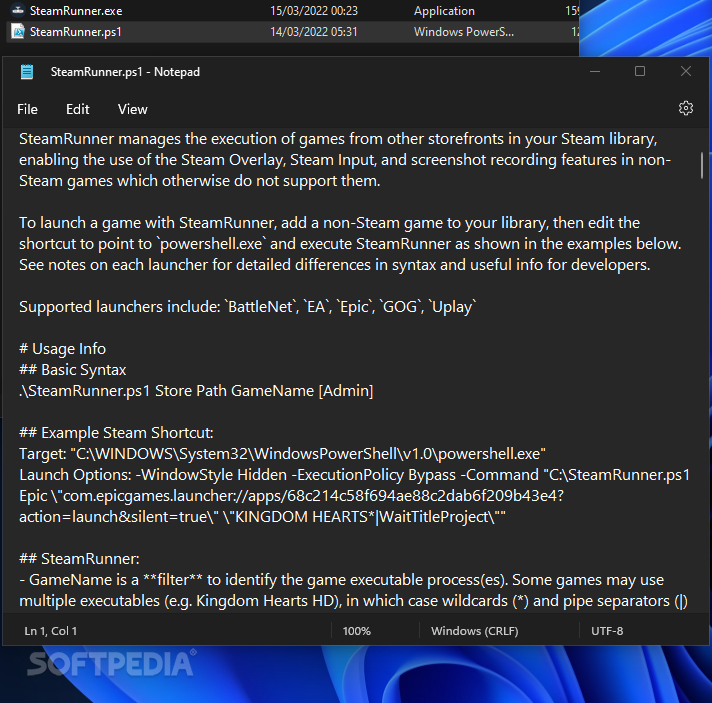Maximize the Notepad window
Viewport: 712px width, 703px height.
tap(640, 71)
